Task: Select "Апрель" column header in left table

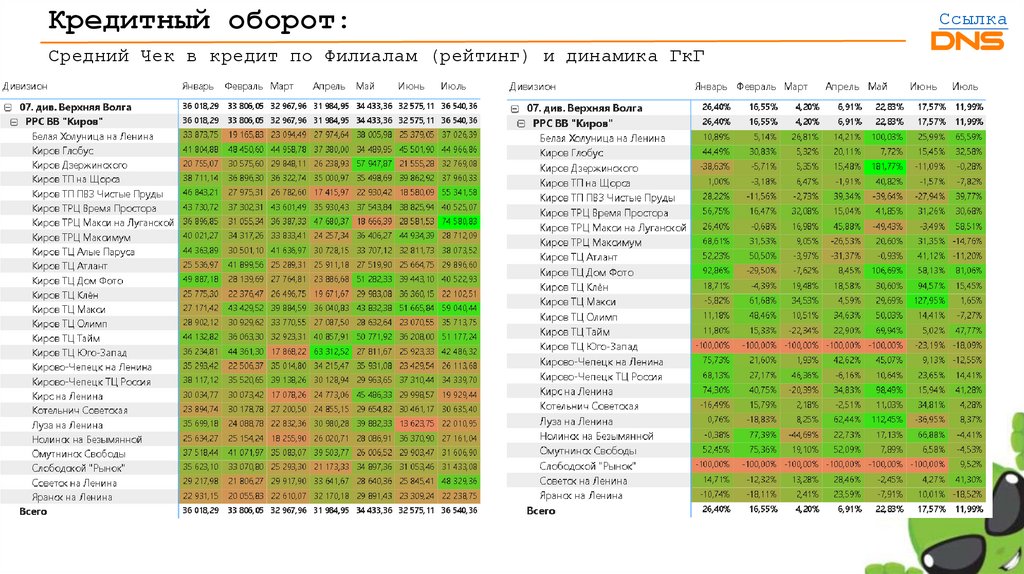Action: coord(328,86)
